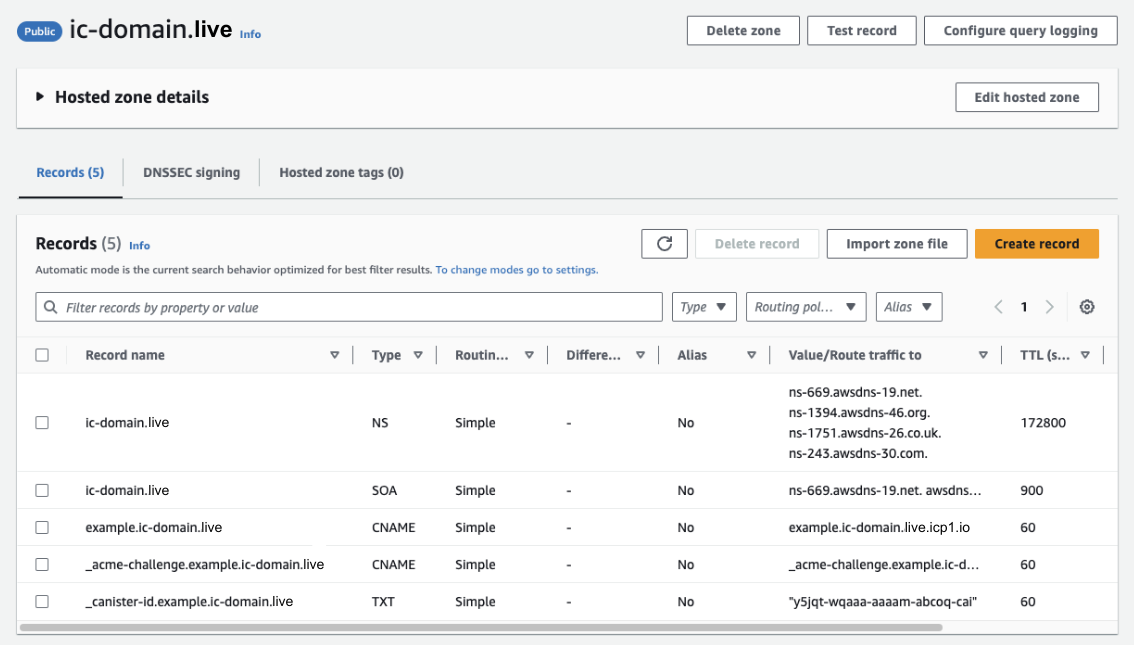The height and width of the screenshot is (645, 1134).
Task: Go to next page arrow
Action: (x=1049, y=307)
